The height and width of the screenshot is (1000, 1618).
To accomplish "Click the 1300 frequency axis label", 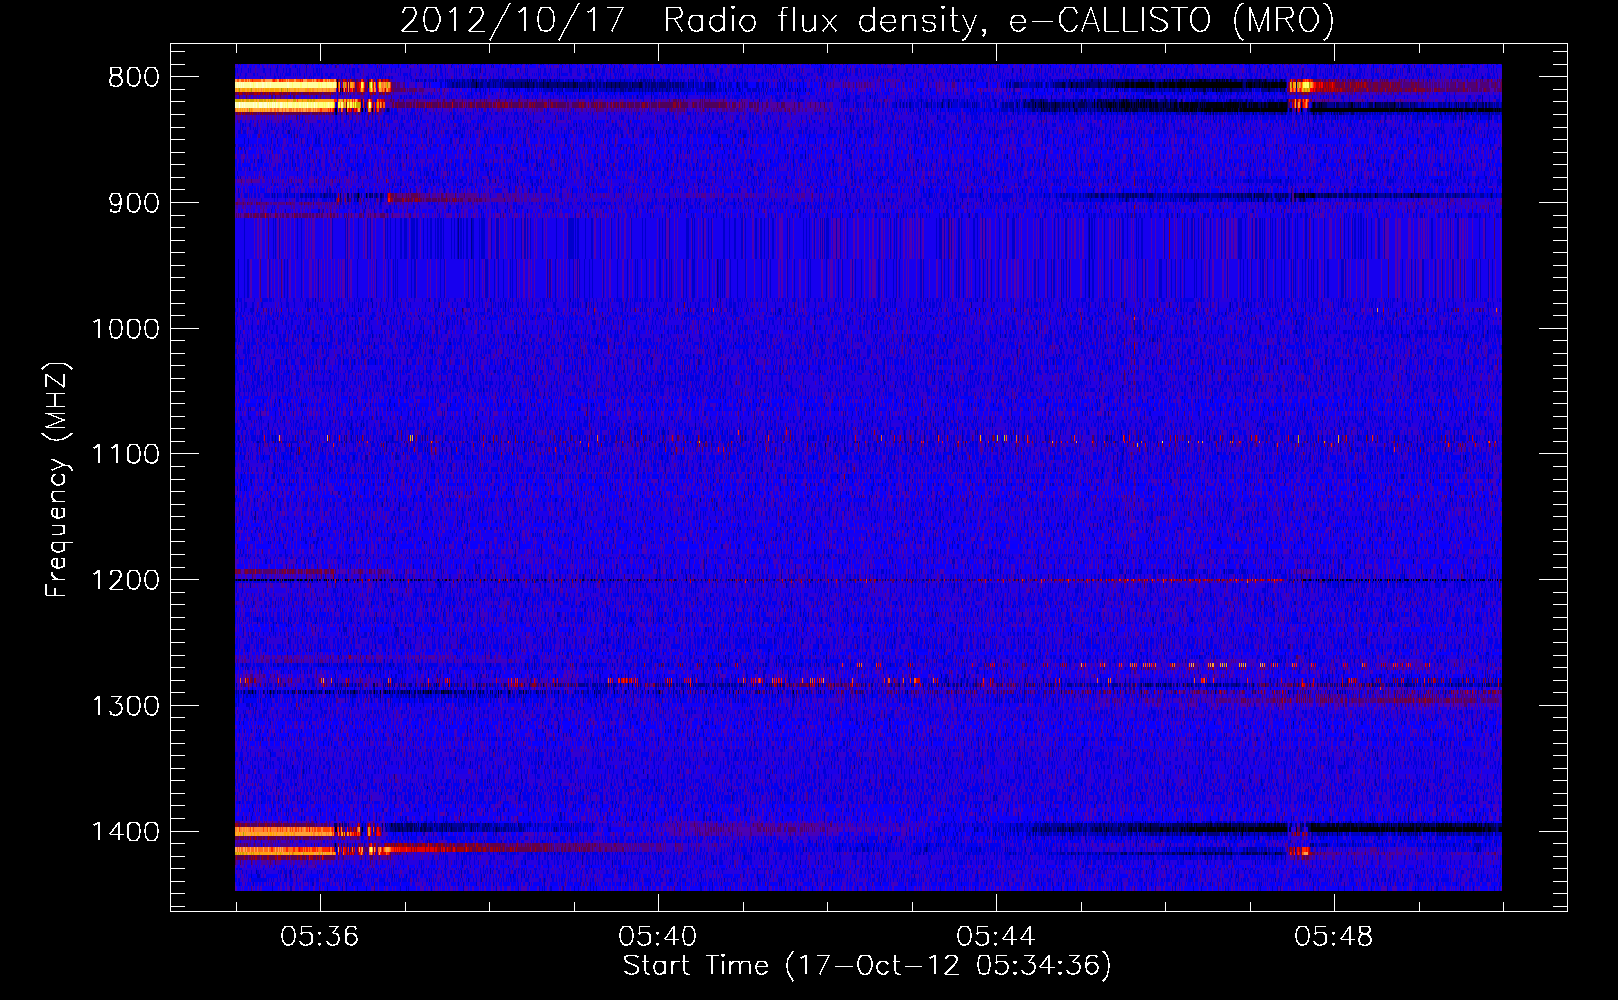I will pyautogui.click(x=125, y=706).
